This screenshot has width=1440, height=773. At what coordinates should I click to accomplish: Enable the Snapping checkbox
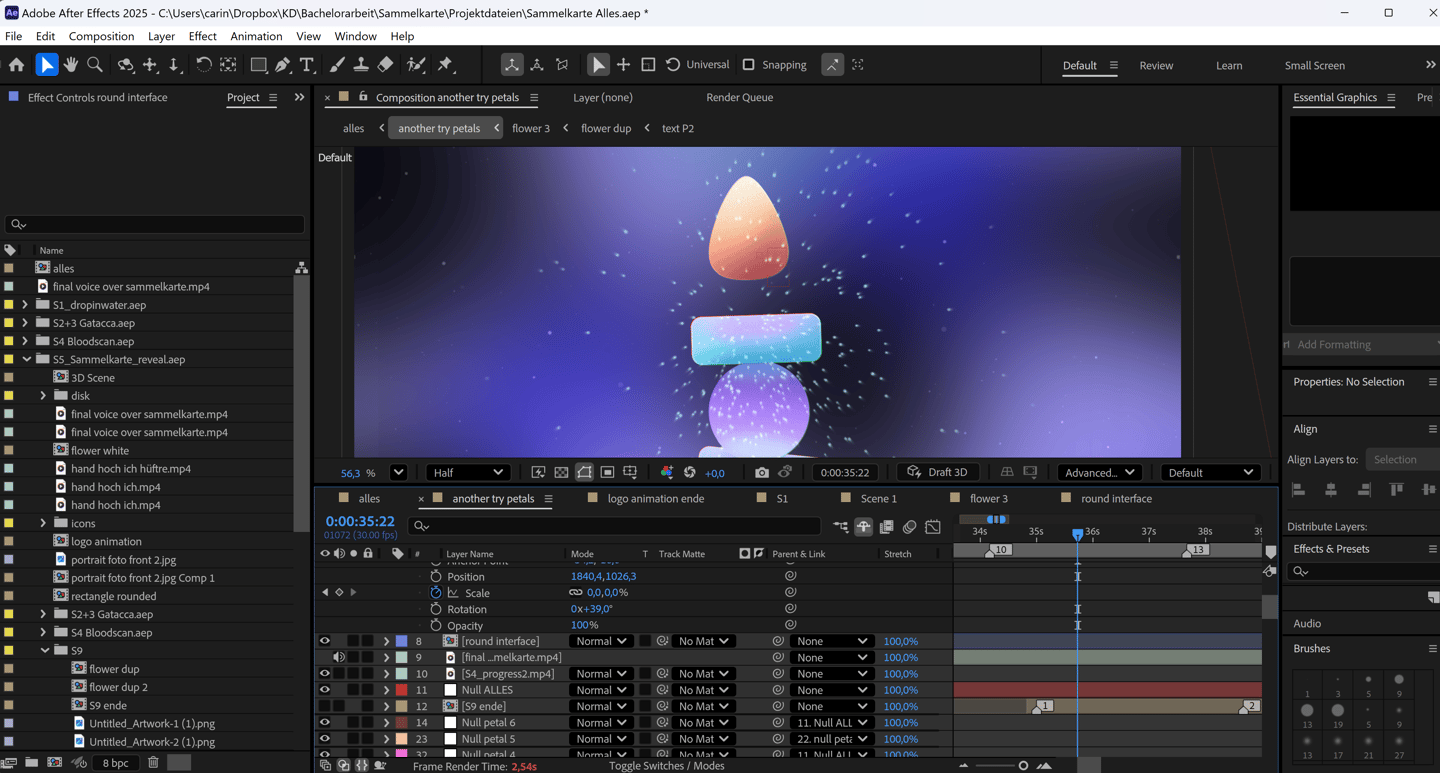click(x=748, y=65)
